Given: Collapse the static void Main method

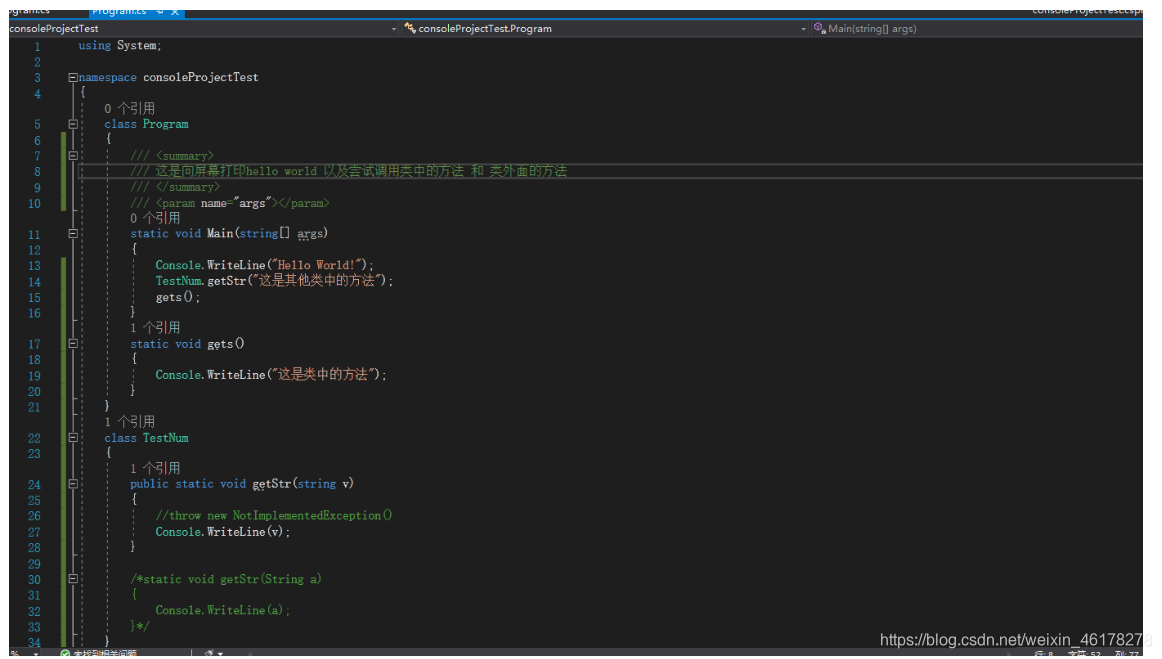Looking at the screenshot, I should tap(73, 234).
